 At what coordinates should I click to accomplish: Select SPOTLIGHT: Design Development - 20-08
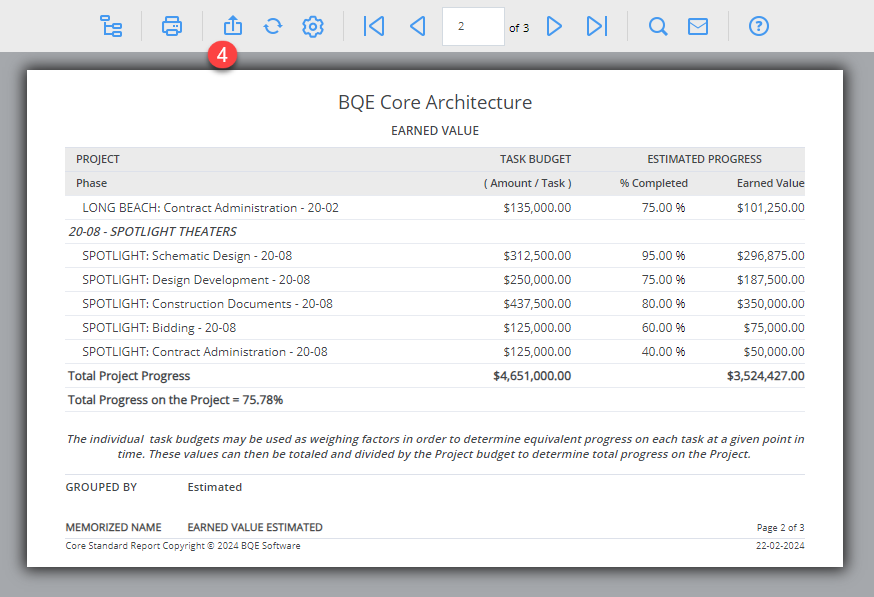196,280
